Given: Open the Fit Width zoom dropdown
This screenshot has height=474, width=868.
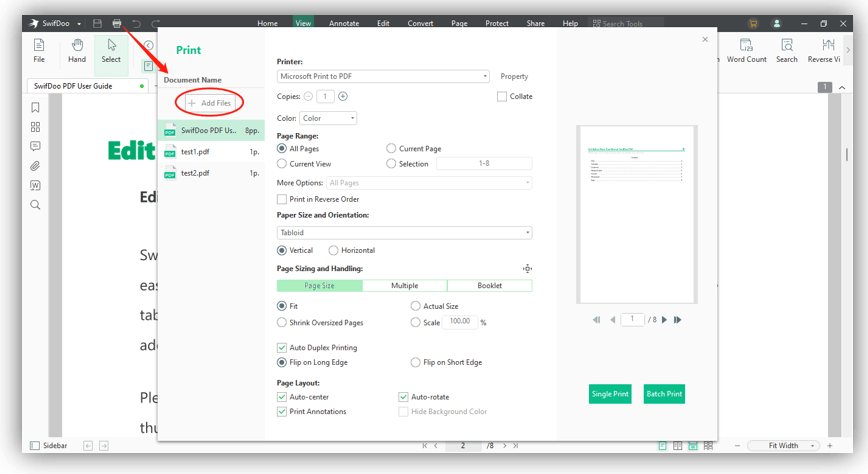Looking at the screenshot, I should [x=783, y=446].
